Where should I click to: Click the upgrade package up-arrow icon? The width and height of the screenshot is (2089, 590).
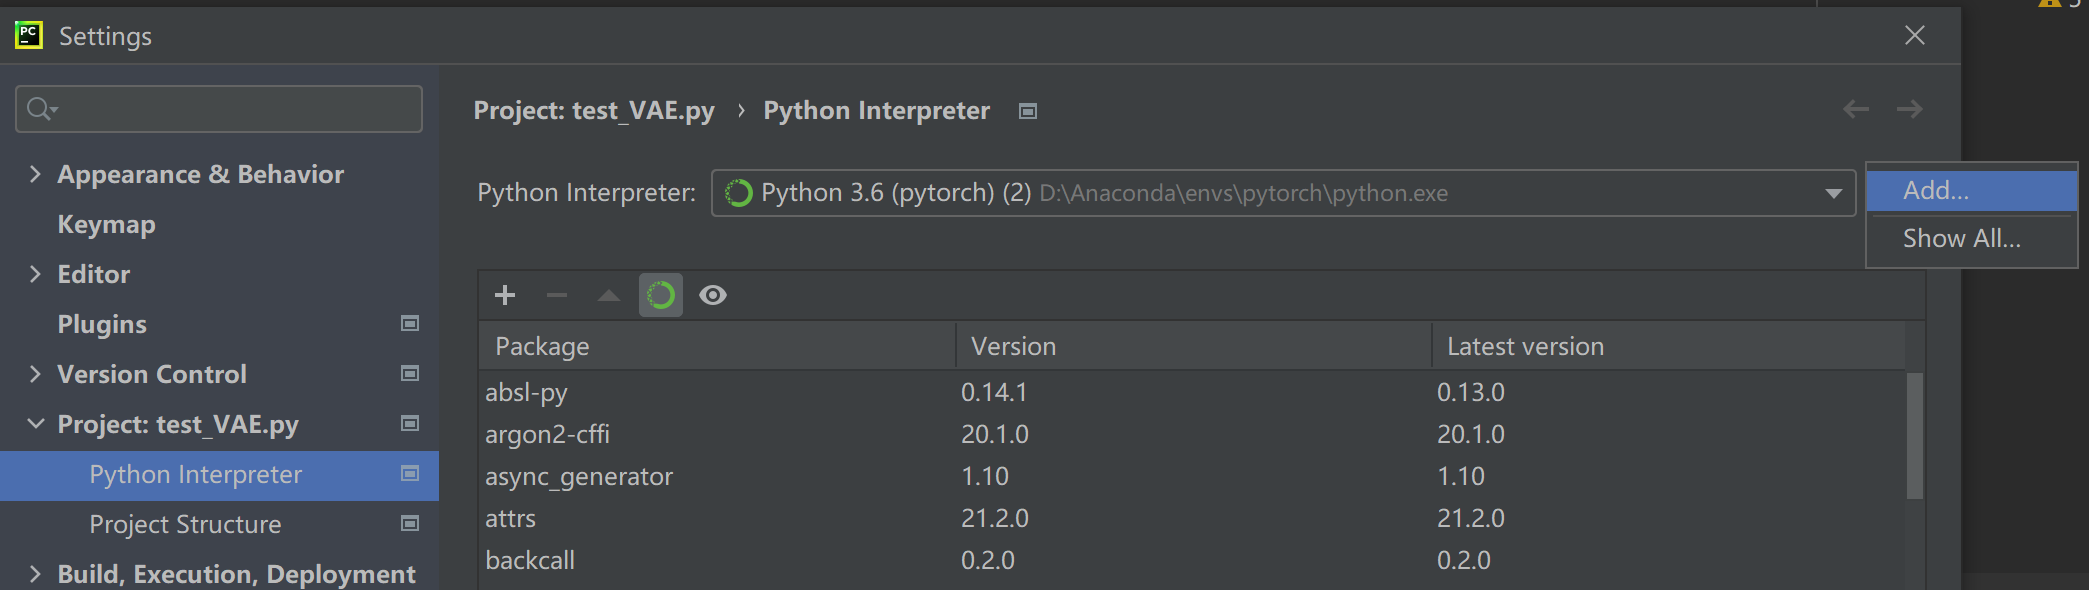tap(608, 295)
